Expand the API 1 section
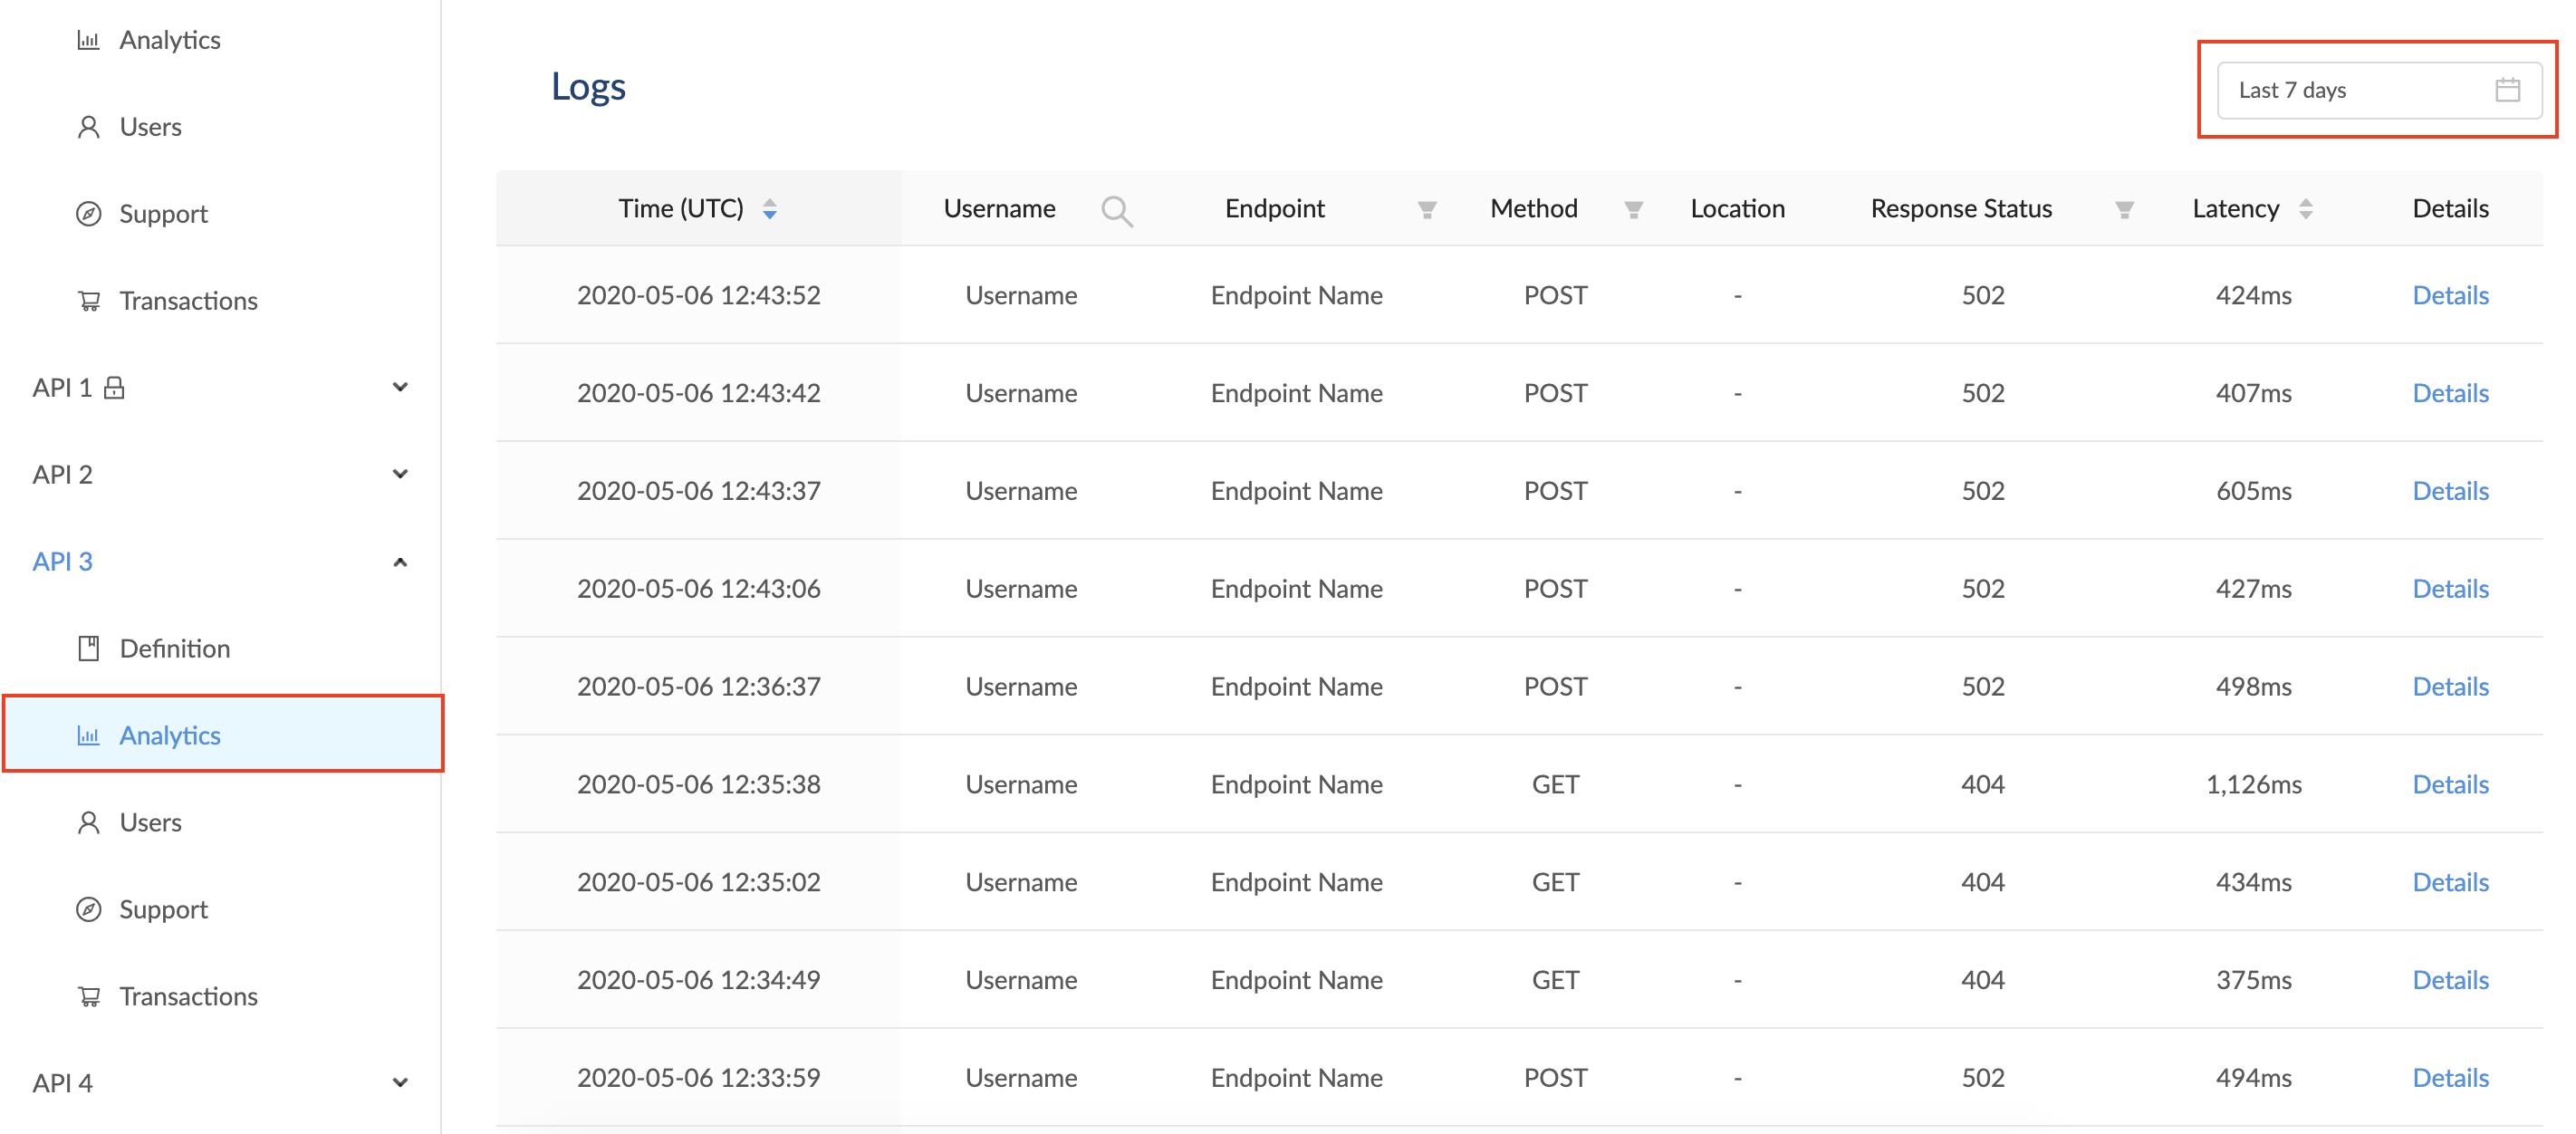The image size is (2576, 1134). coord(400,388)
